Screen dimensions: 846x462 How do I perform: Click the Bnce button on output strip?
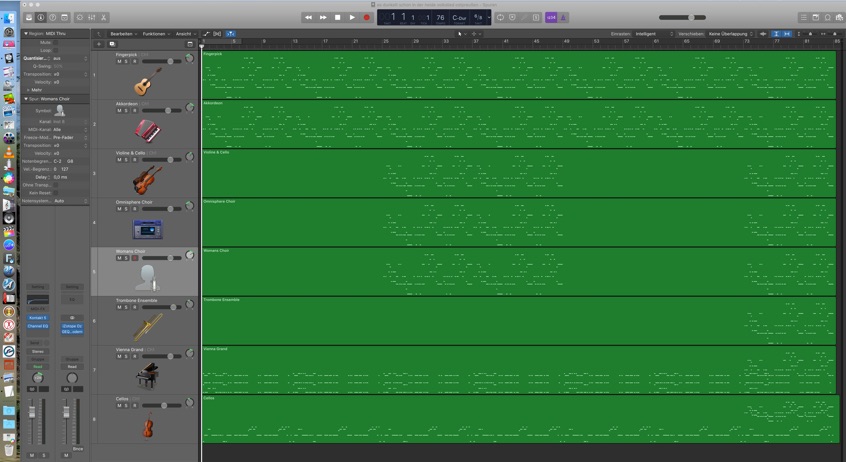(x=78, y=449)
